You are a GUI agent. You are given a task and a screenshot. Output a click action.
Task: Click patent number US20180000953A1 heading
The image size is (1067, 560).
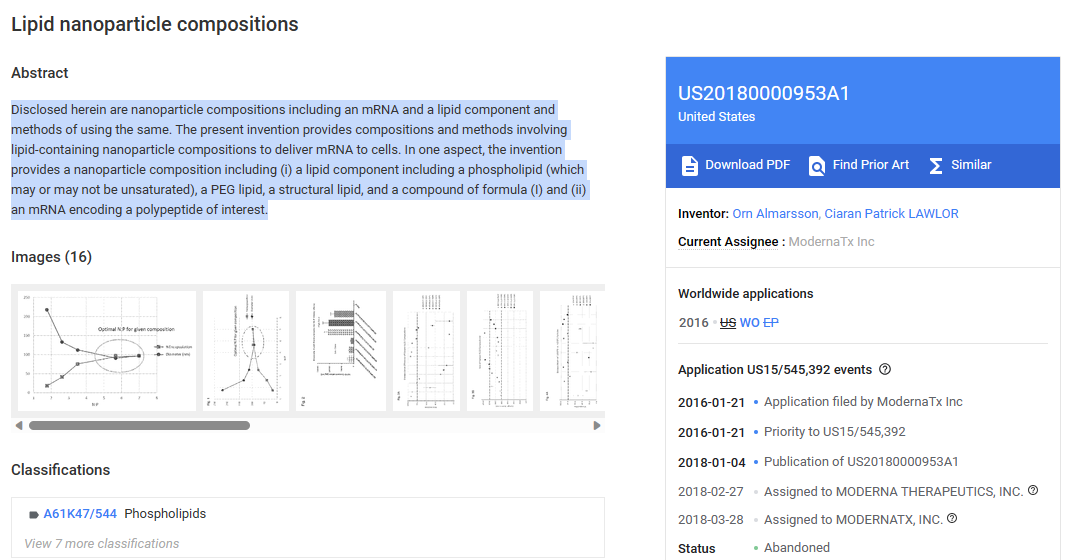point(764,93)
